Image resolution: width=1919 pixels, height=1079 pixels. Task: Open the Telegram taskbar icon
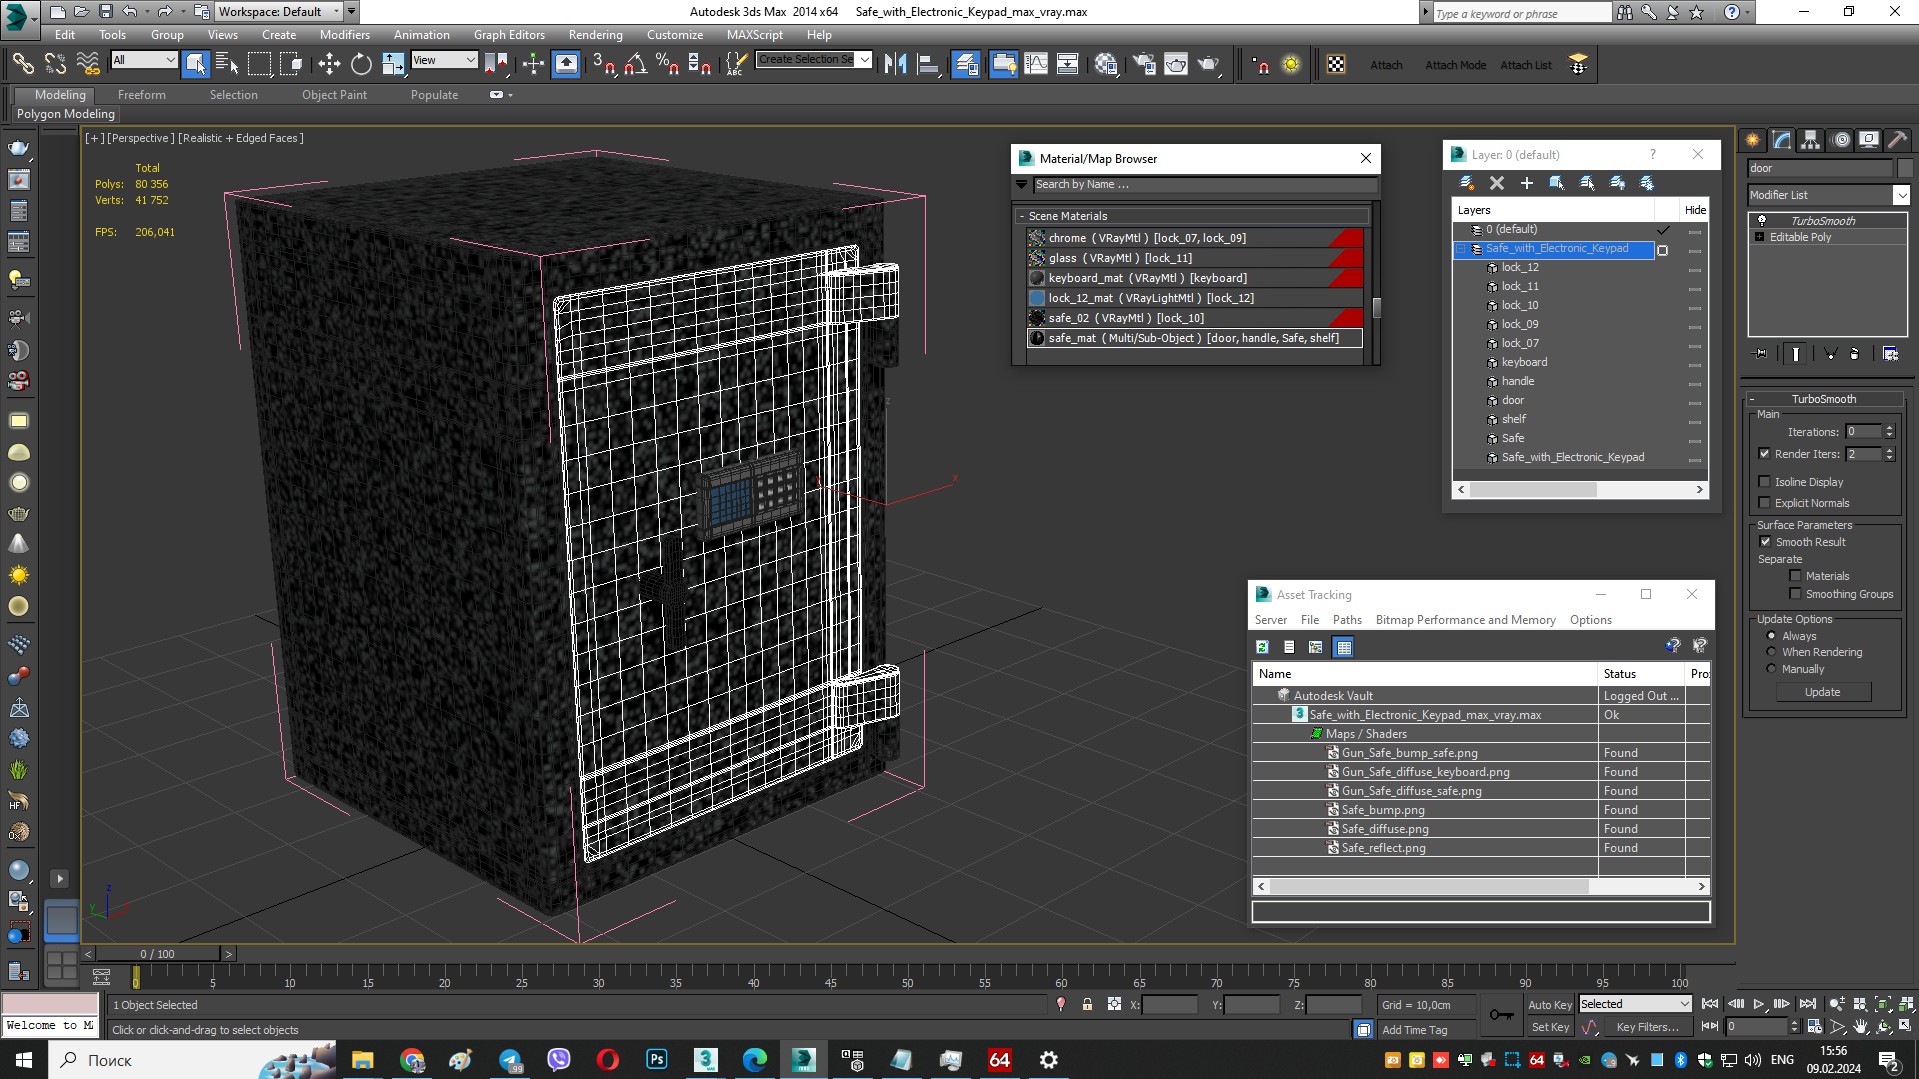tap(511, 1060)
